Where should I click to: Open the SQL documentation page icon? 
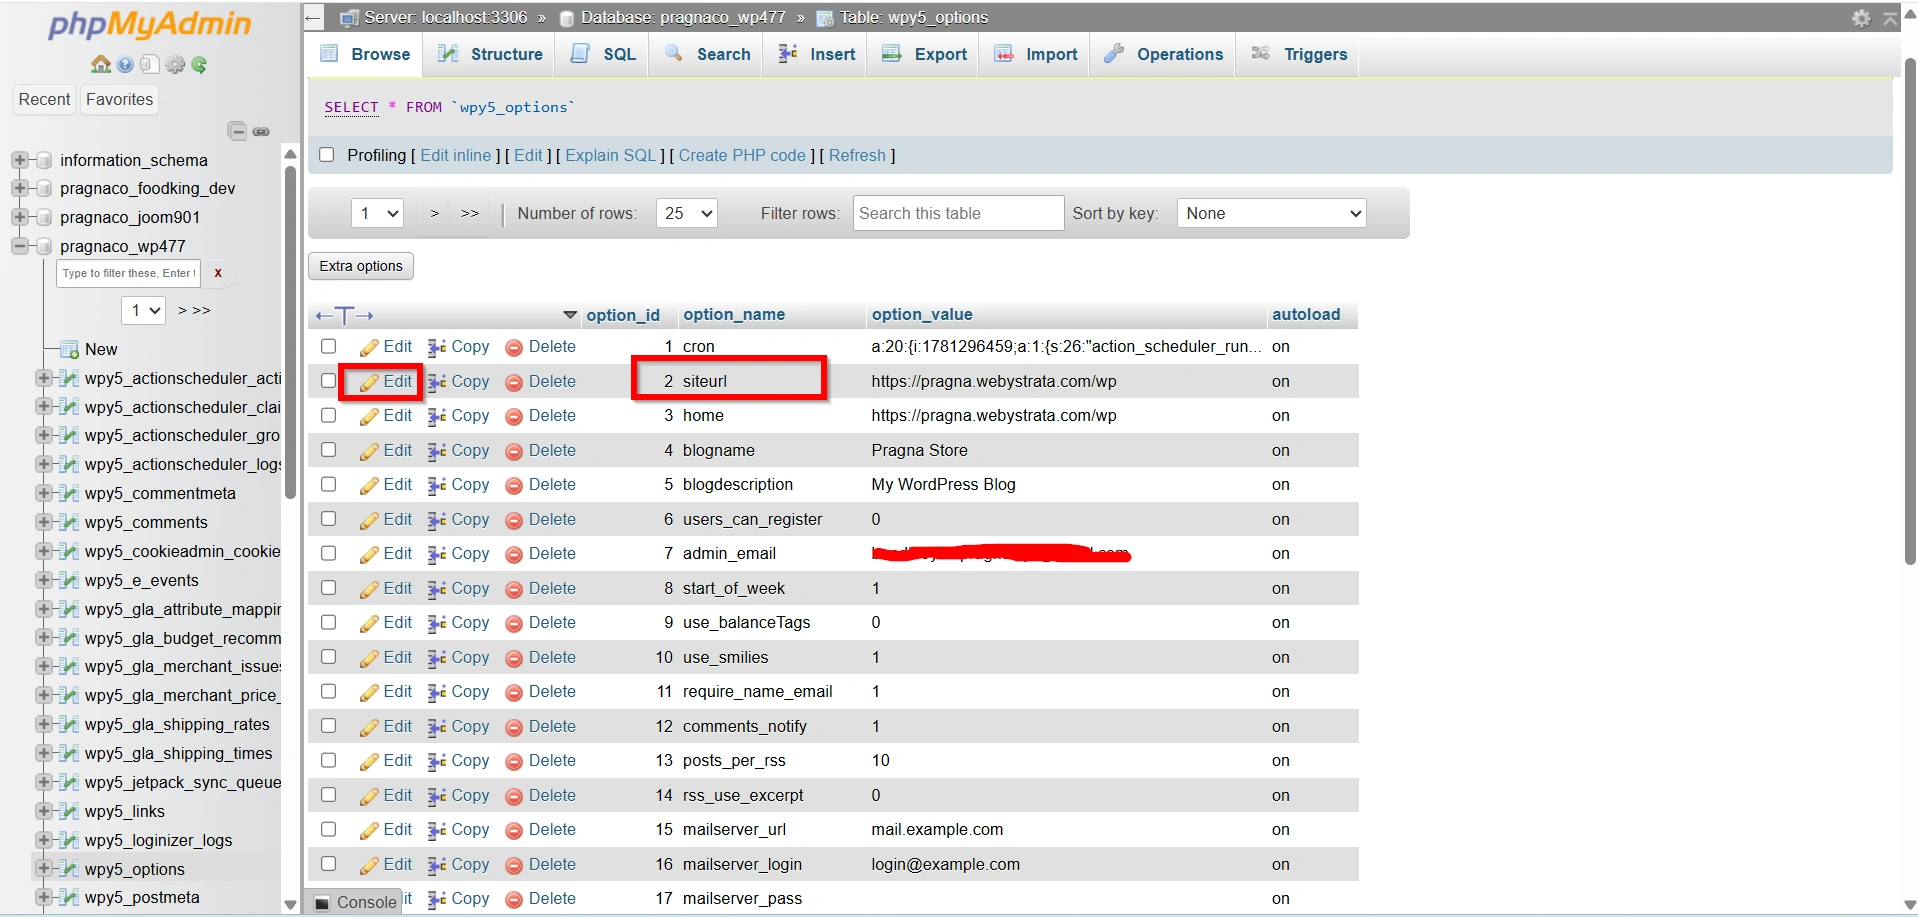pos(150,65)
